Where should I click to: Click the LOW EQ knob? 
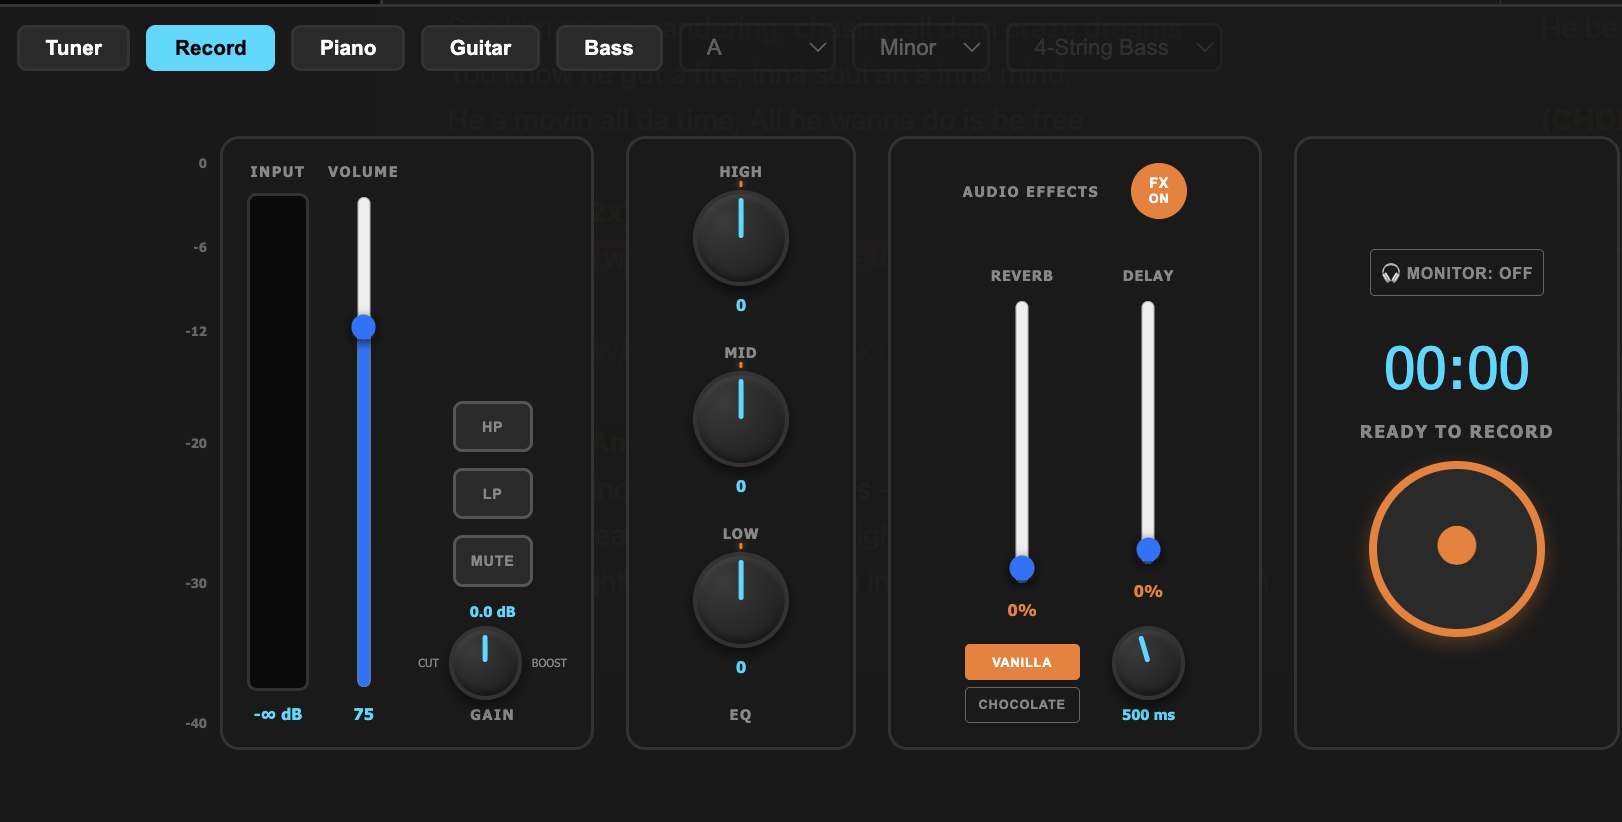(x=740, y=600)
